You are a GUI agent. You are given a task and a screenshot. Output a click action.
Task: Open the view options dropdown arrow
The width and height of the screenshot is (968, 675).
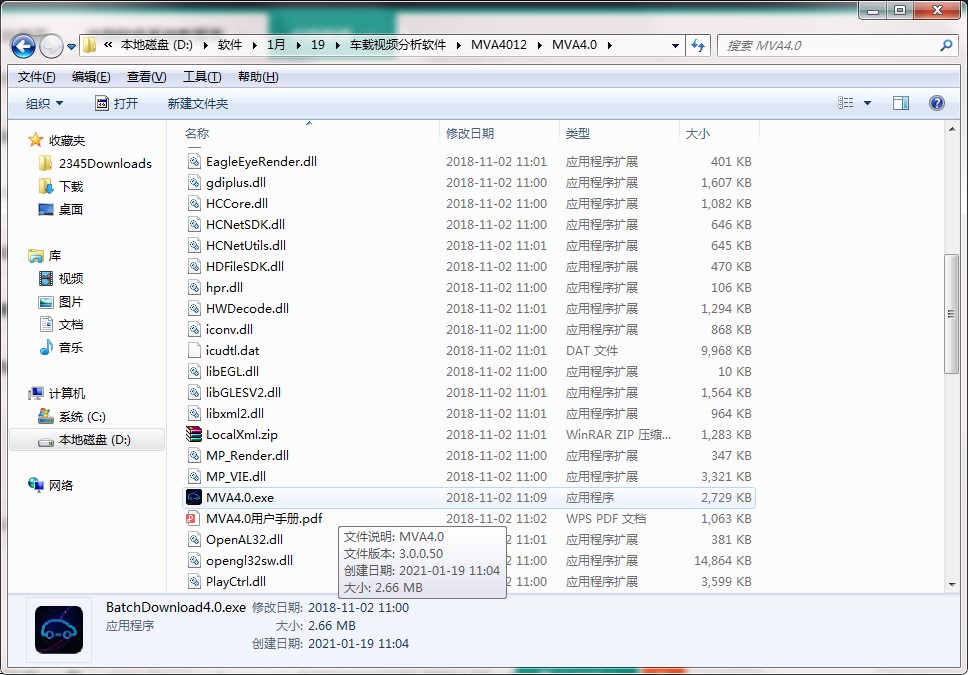(x=867, y=103)
